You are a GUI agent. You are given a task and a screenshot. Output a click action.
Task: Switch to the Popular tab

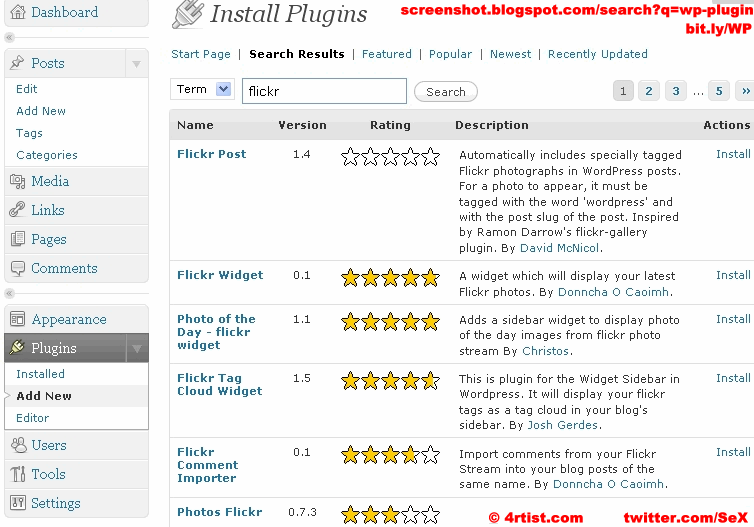pyautogui.click(x=451, y=54)
